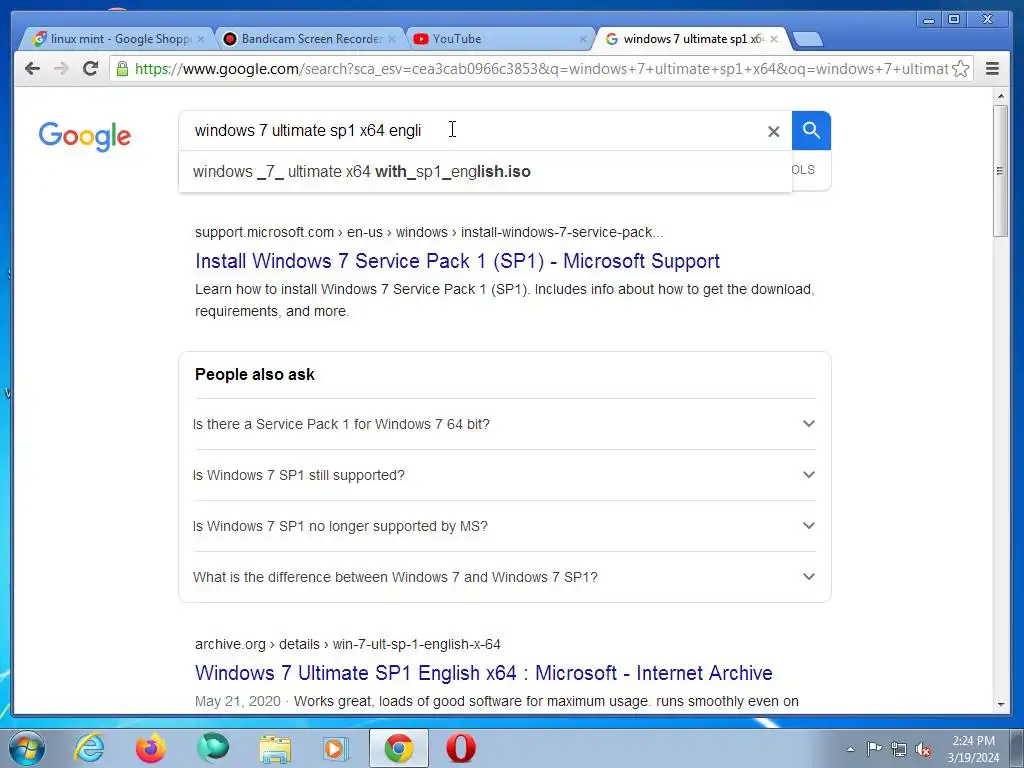Click the browser back arrow
The height and width of the screenshot is (768, 1024).
(32, 69)
